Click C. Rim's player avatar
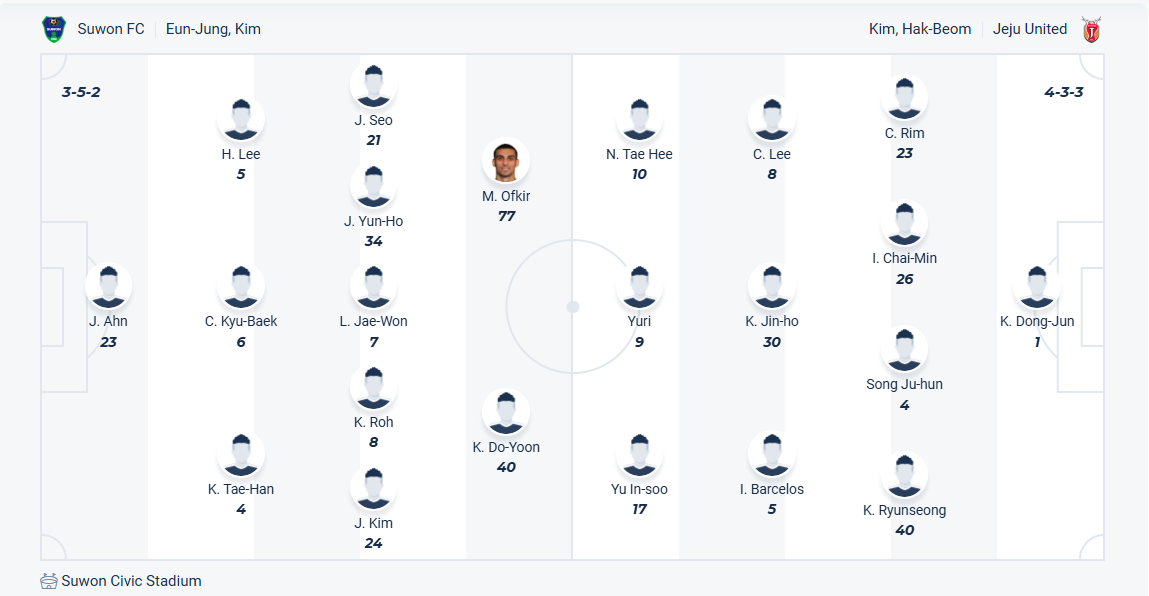This screenshot has width=1149, height=596. tap(904, 99)
